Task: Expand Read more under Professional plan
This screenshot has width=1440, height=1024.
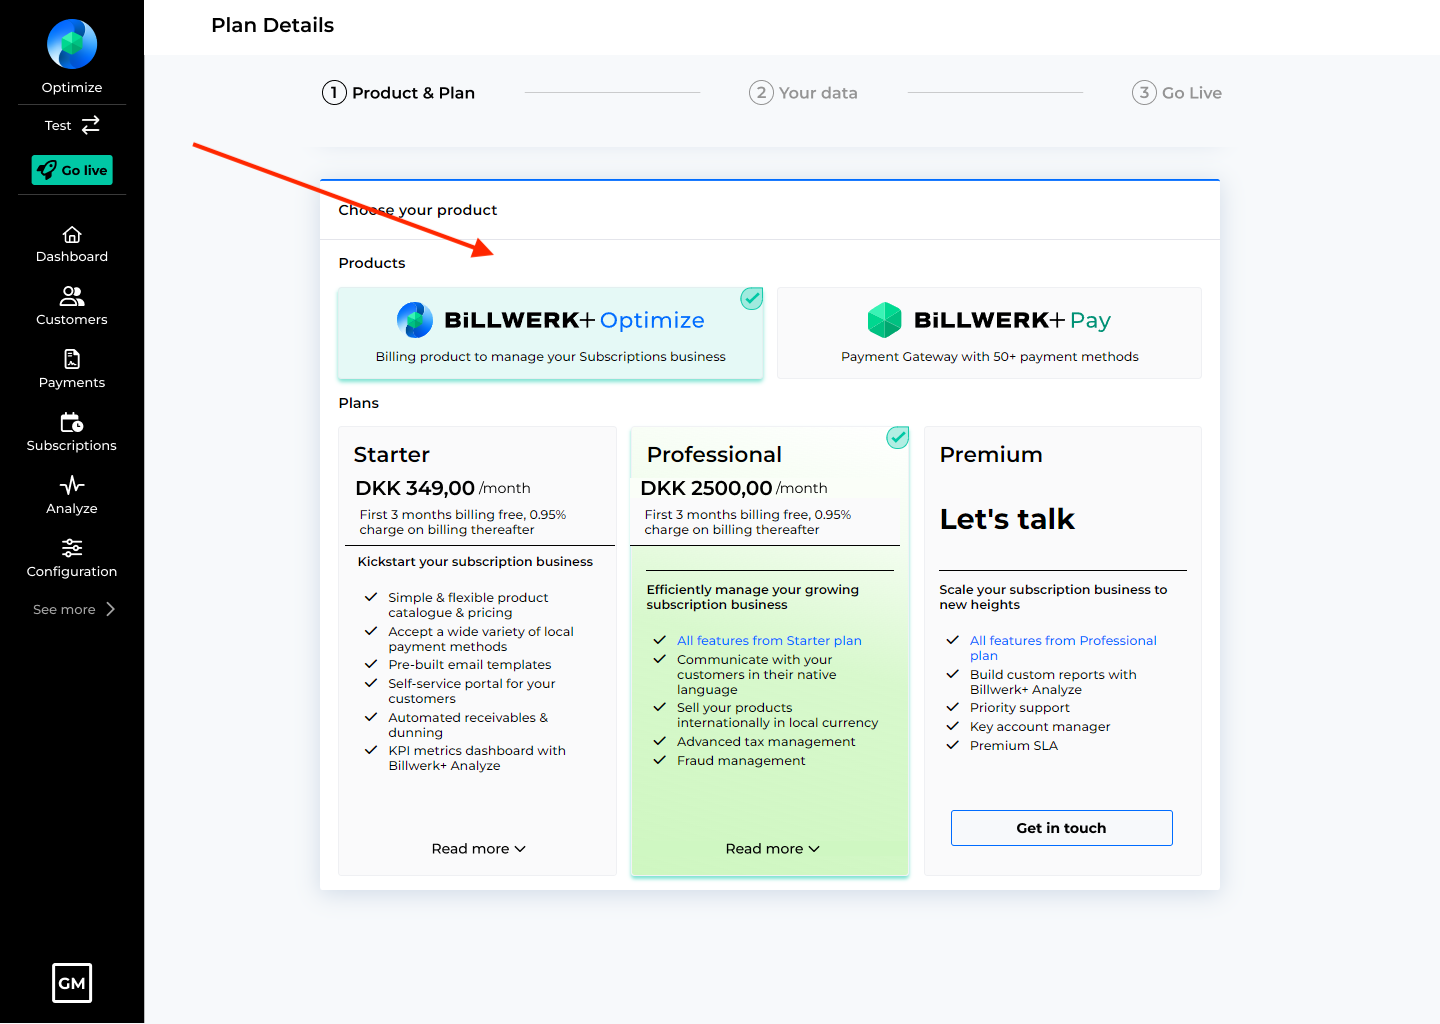Action: (772, 849)
